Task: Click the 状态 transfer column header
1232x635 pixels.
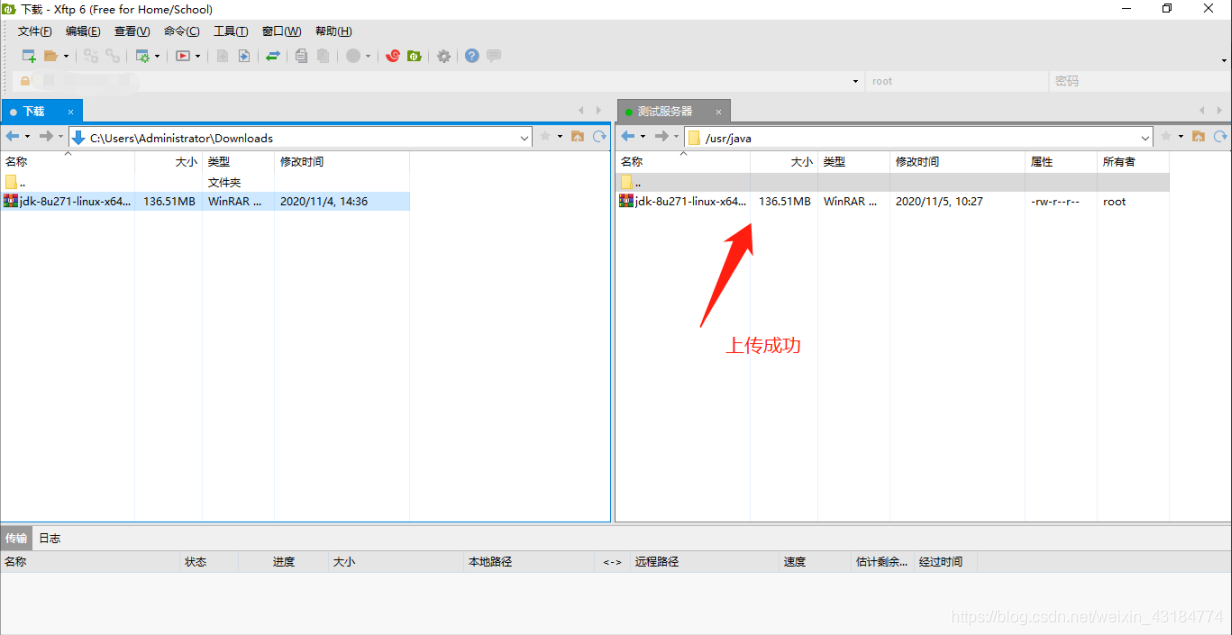Action: [x=209, y=562]
